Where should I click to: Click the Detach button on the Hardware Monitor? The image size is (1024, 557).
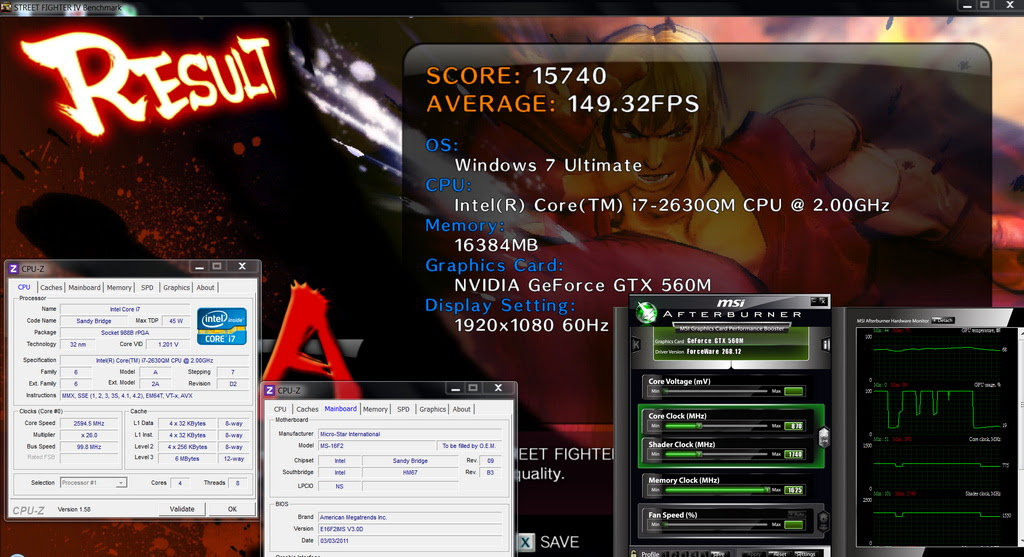pos(944,321)
